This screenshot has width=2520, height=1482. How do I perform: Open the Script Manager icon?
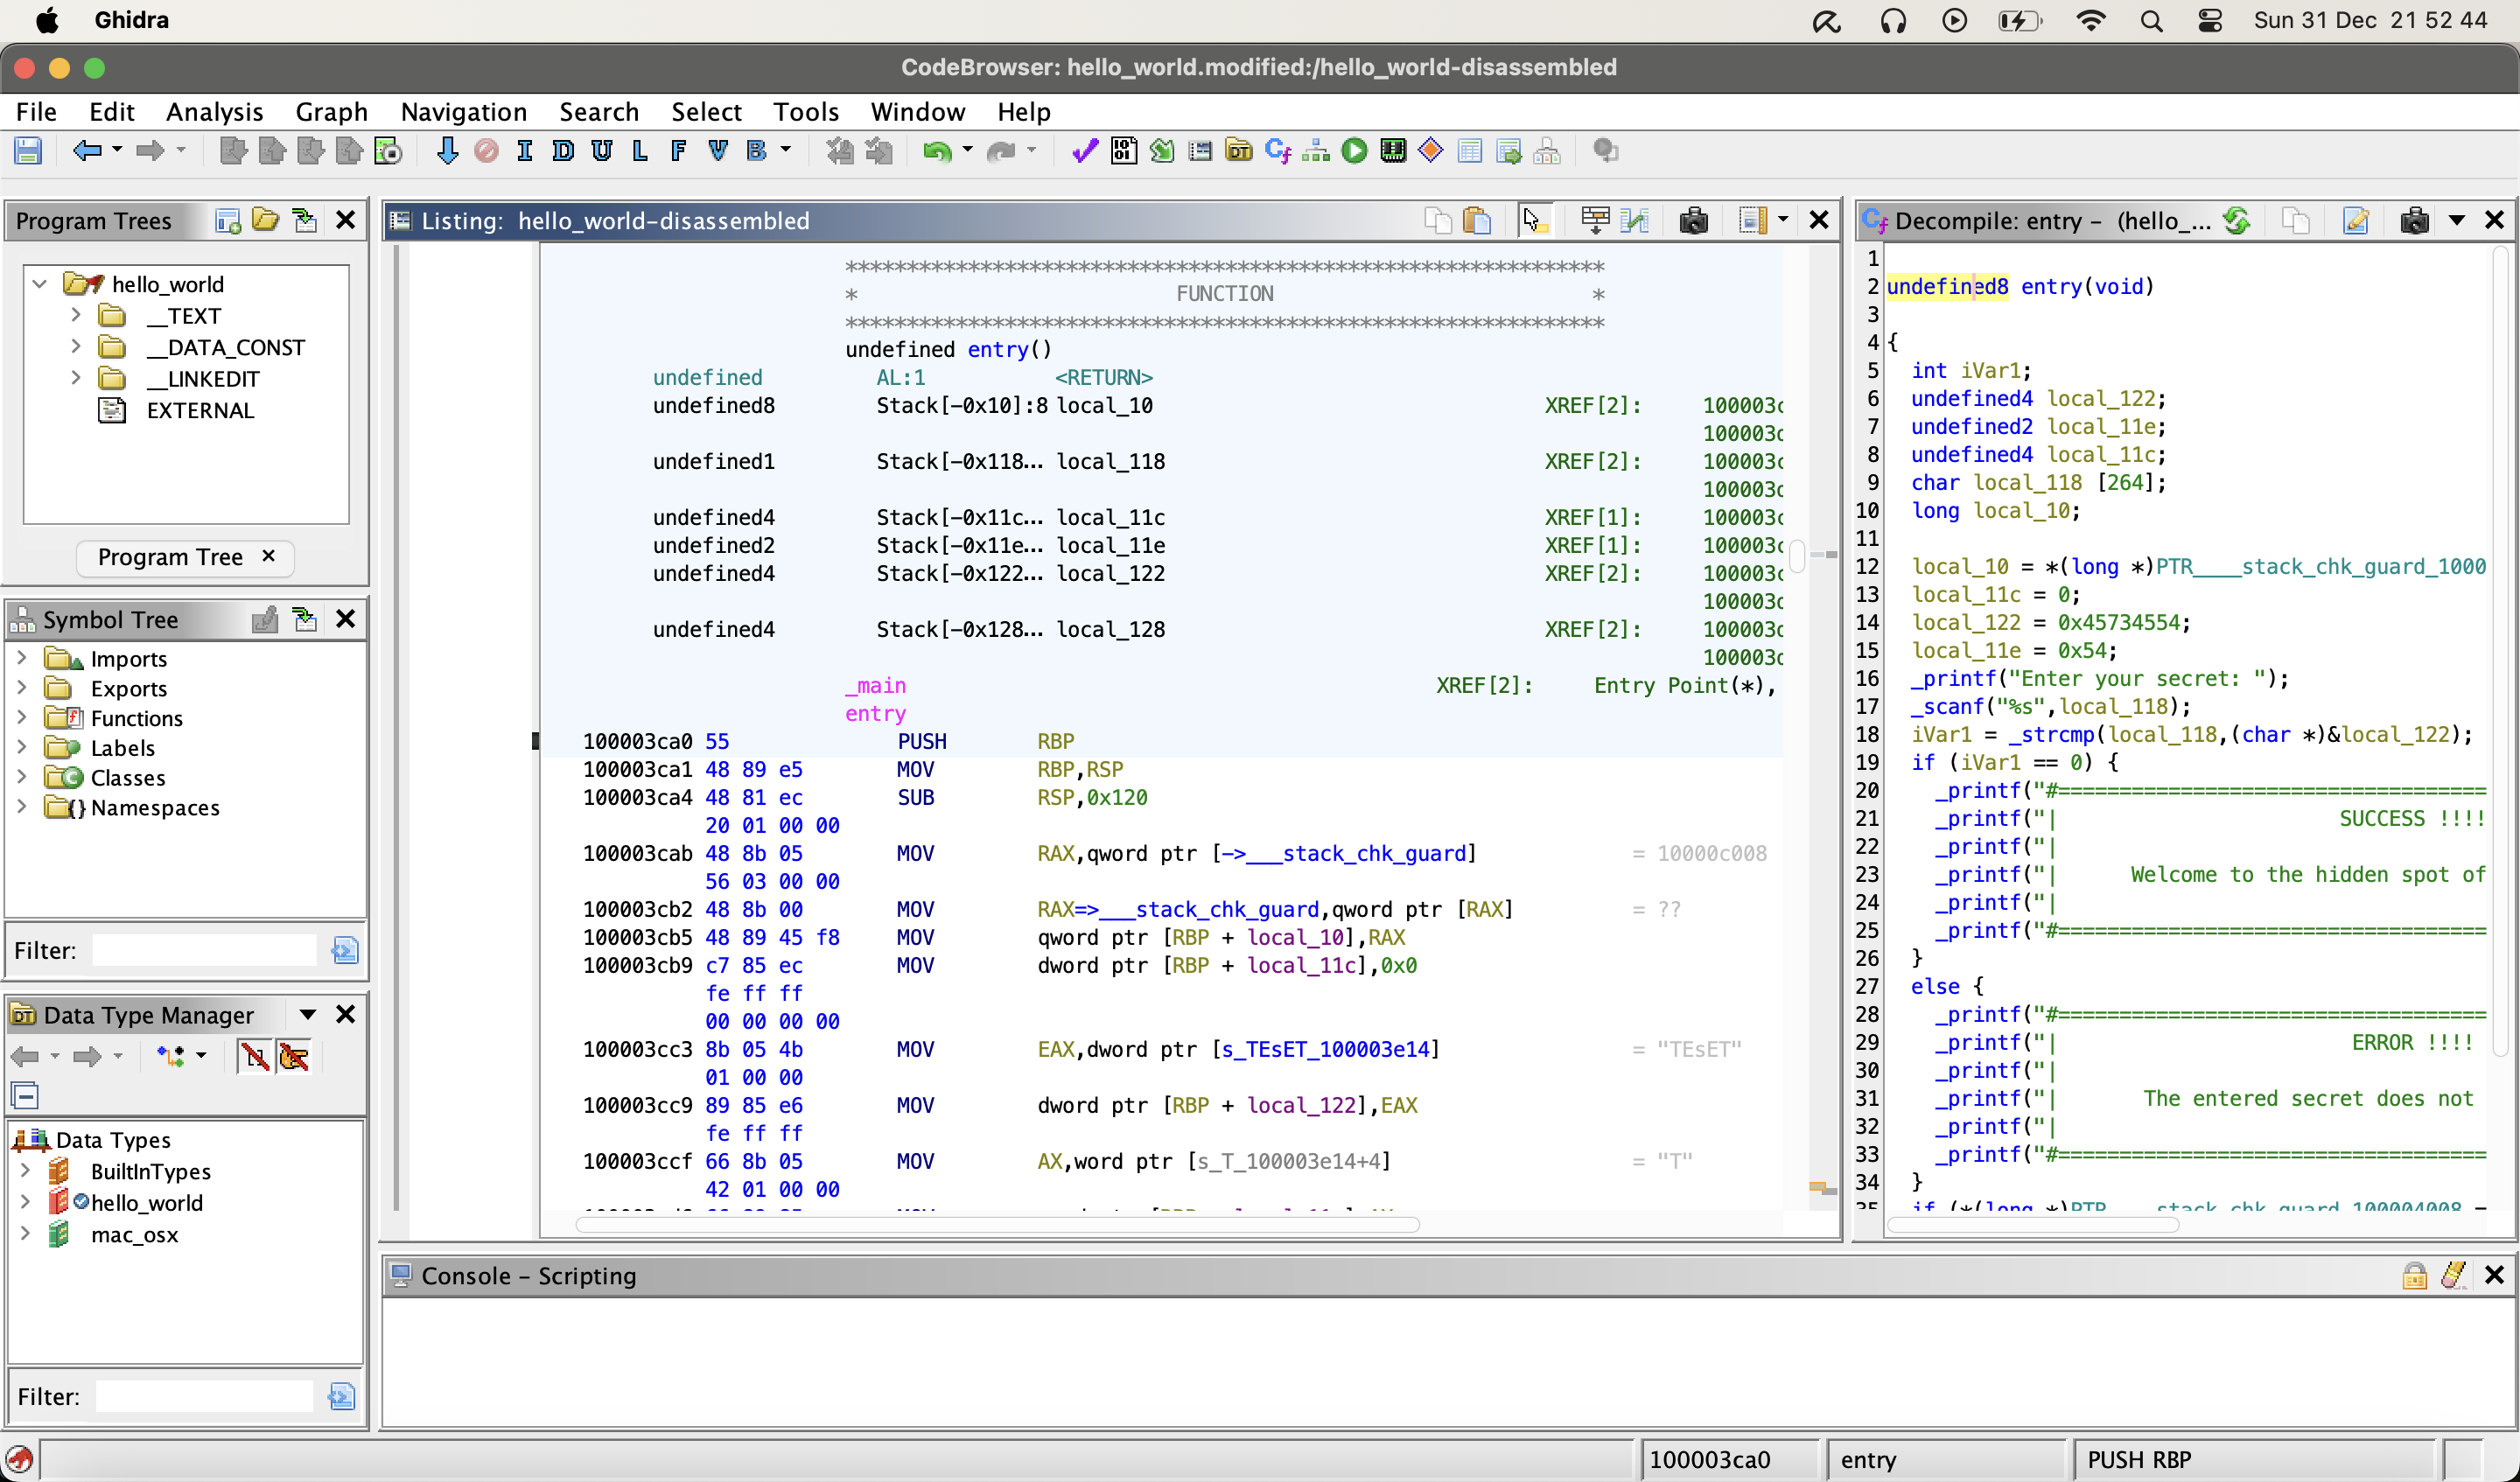coord(1161,150)
